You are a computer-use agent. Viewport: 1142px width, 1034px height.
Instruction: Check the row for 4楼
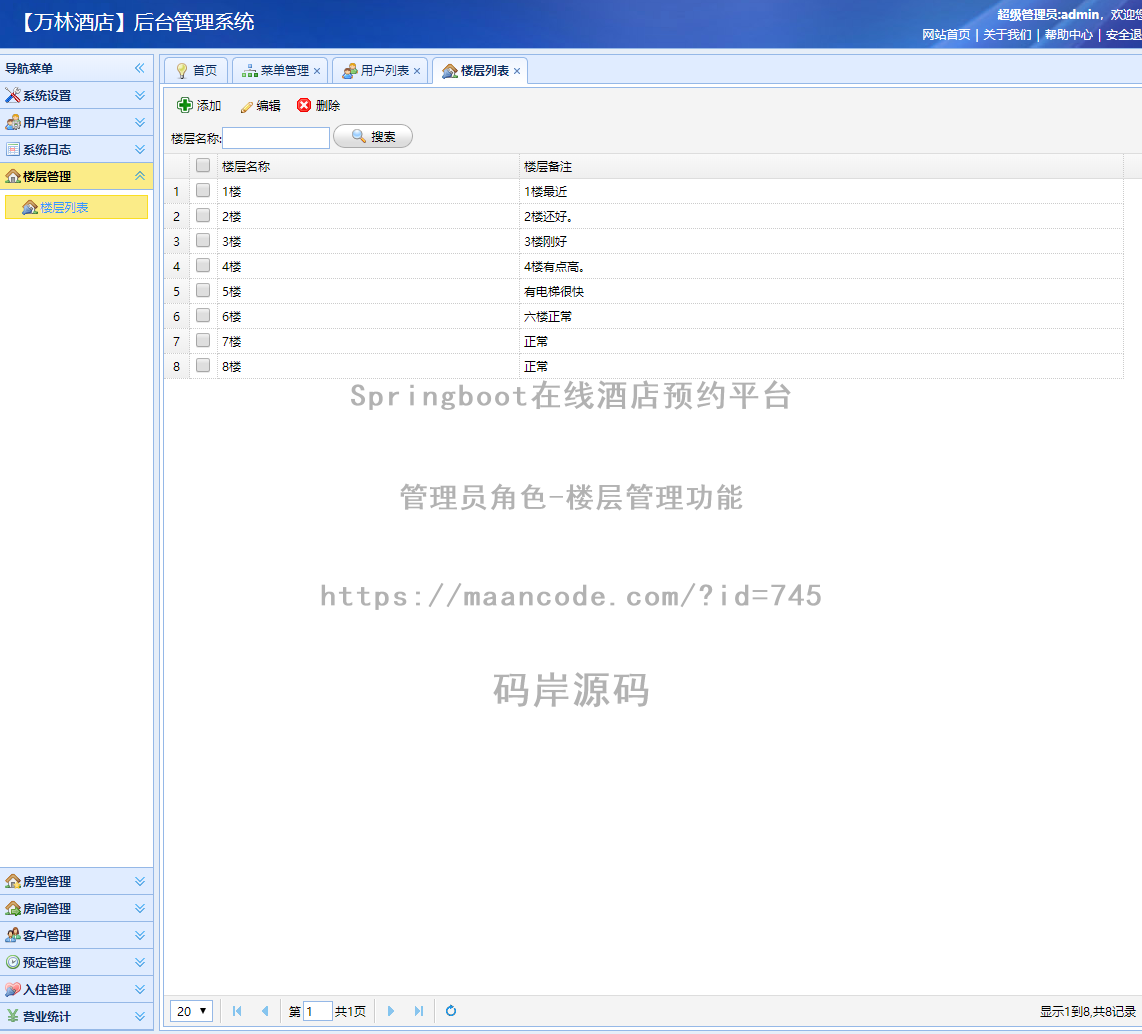point(203,265)
